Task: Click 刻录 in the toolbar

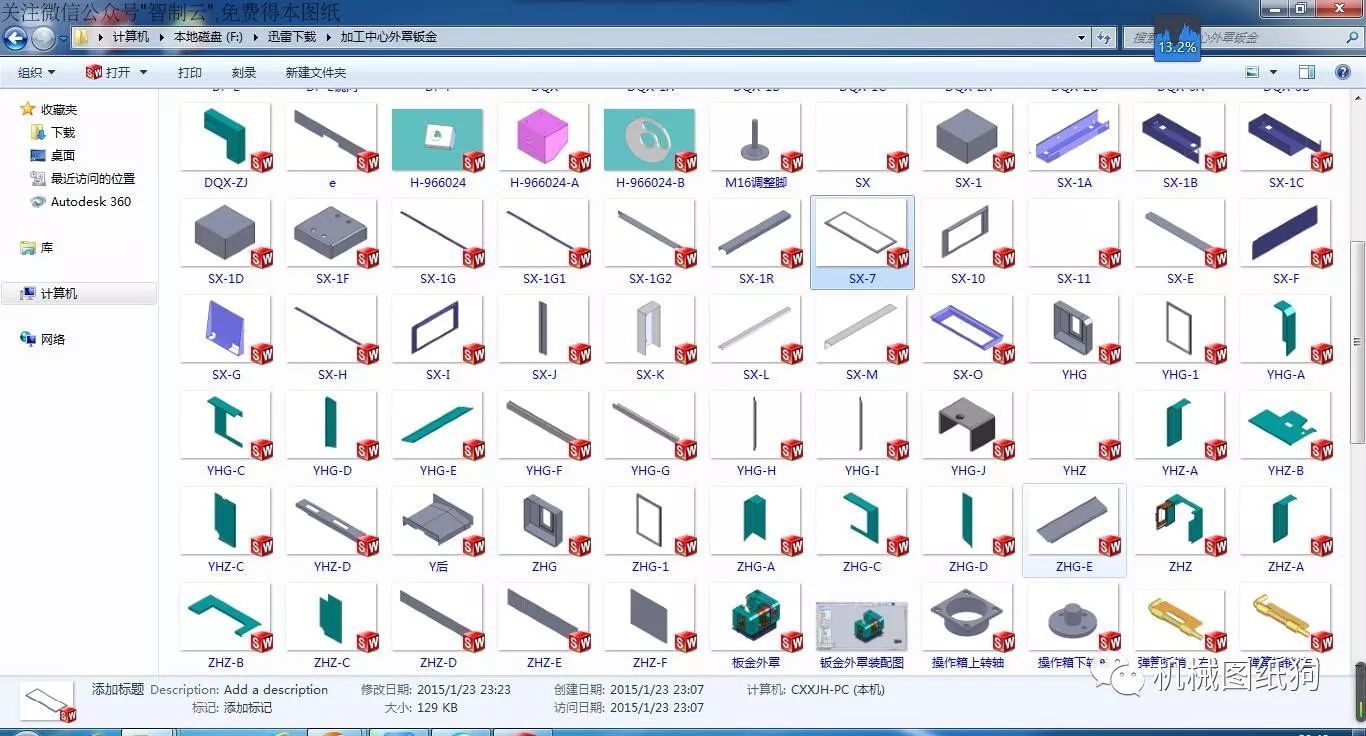Action: (244, 72)
